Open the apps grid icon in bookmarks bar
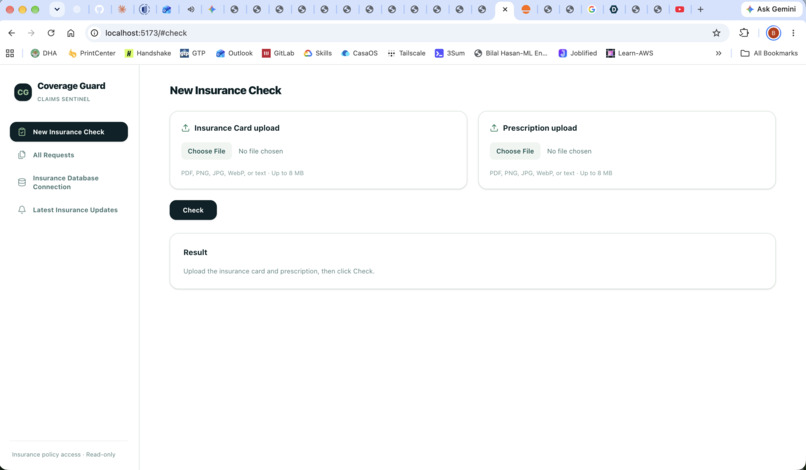The width and height of the screenshot is (806, 470). tap(10, 53)
